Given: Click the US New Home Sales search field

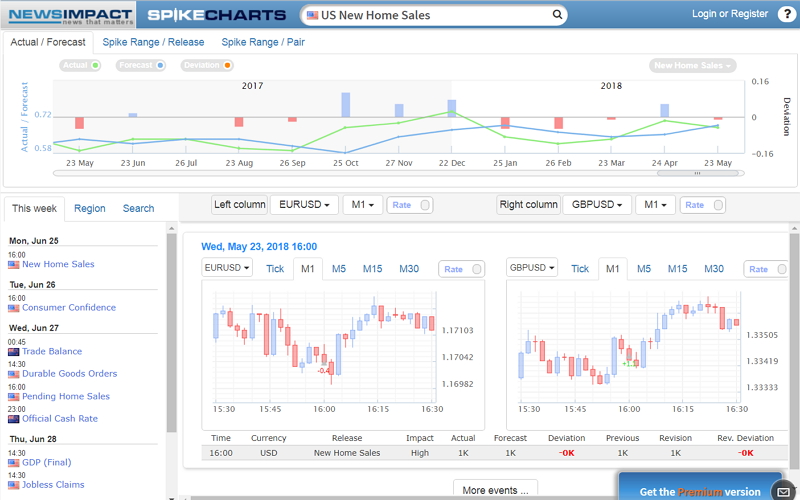Looking at the screenshot, I should [433, 15].
